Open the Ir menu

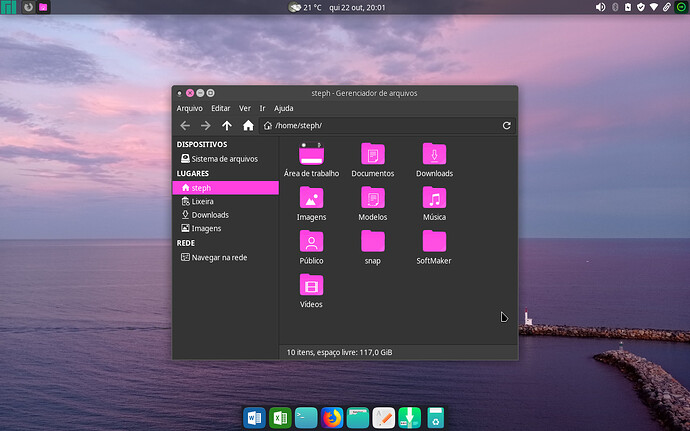(262, 108)
